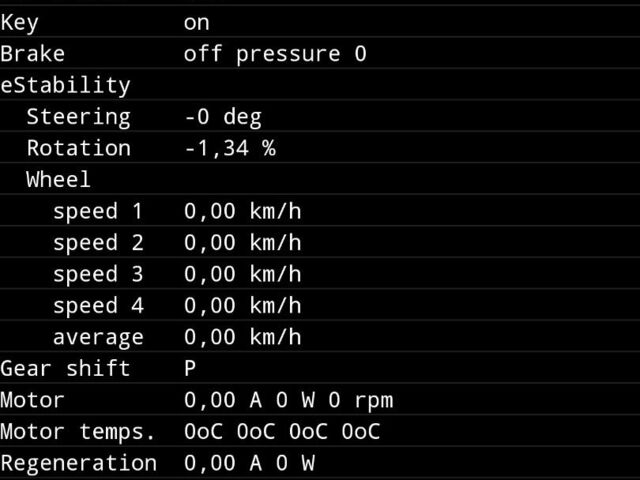This screenshot has width=640, height=480.
Task: Select the gear shift value "P"
Action: pyautogui.click(x=190, y=369)
